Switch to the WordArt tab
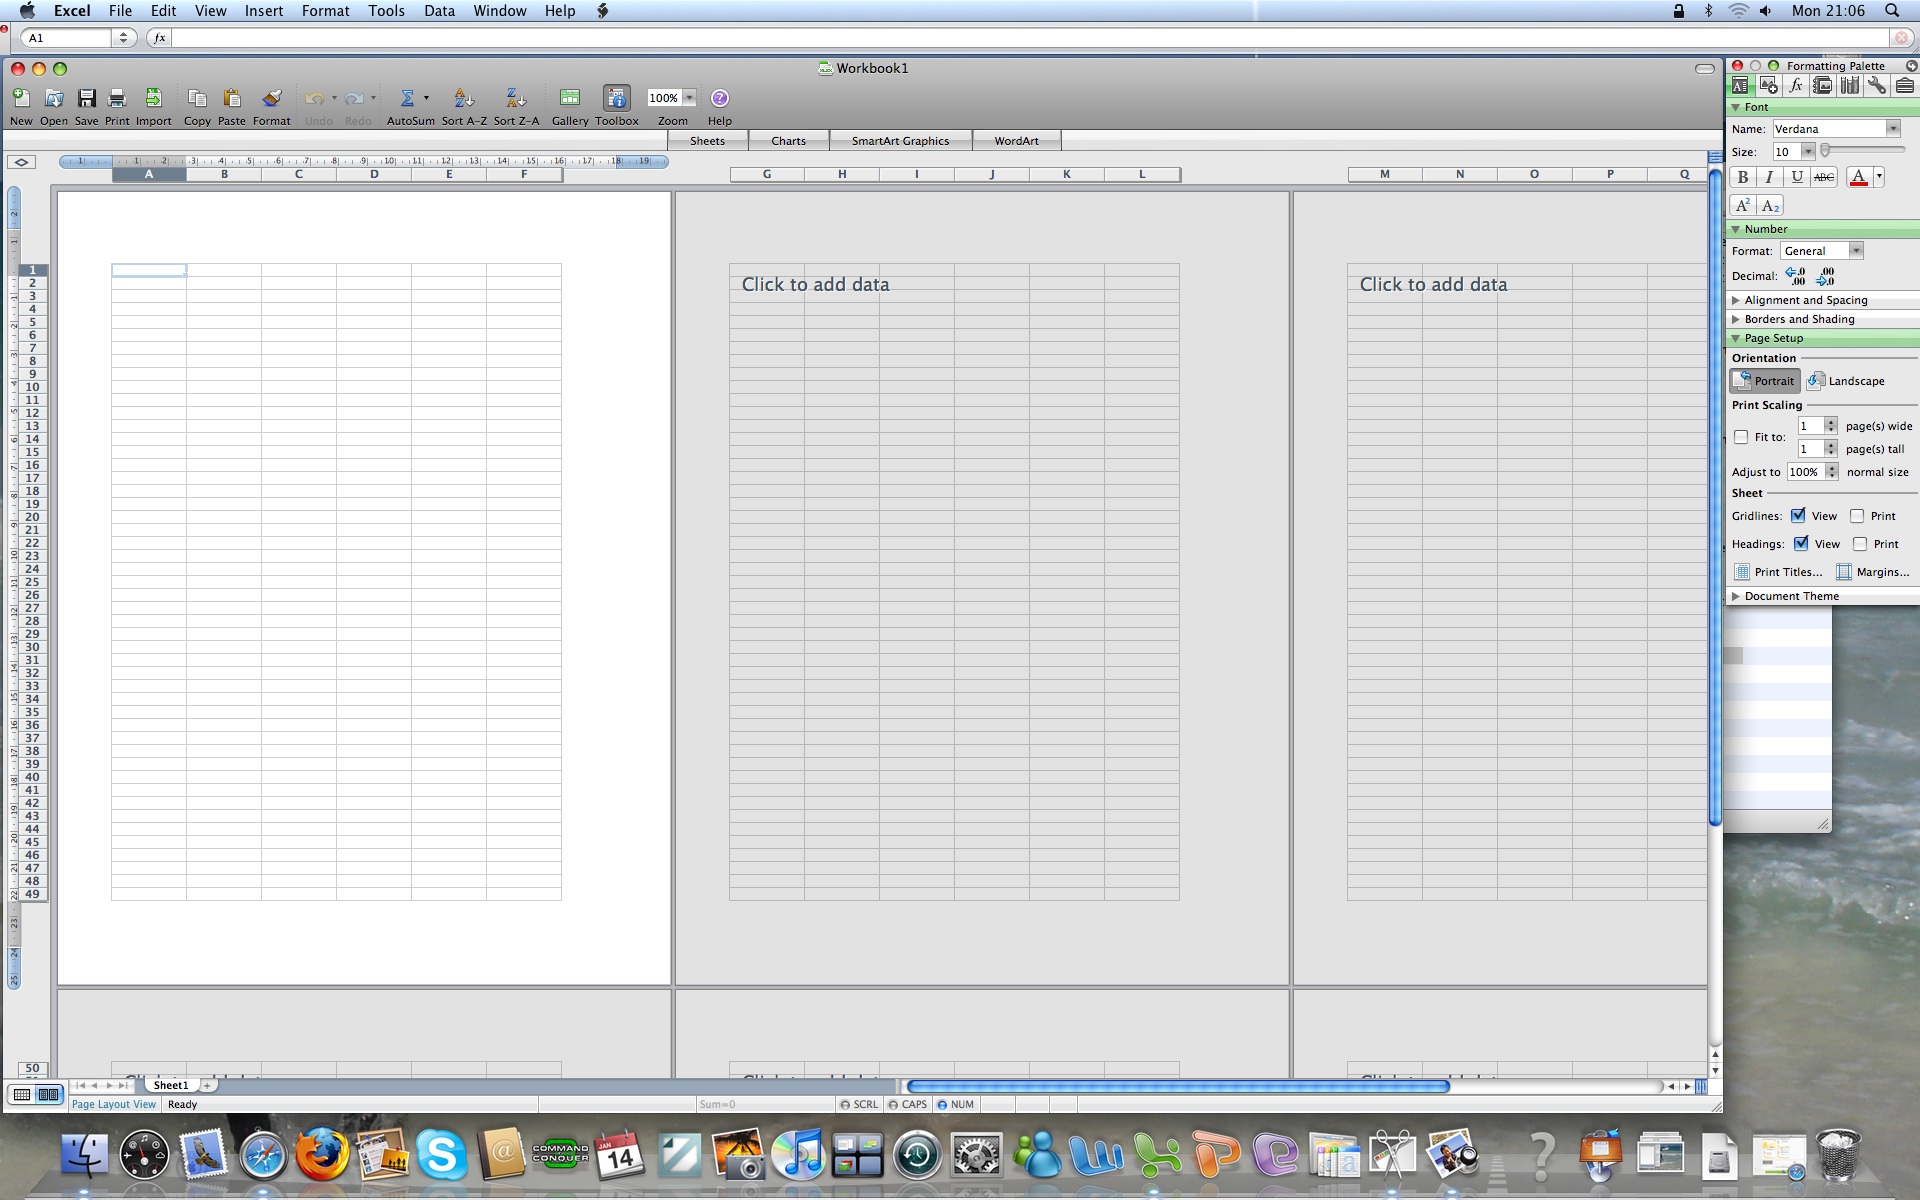The height and width of the screenshot is (1200, 1920). (x=1016, y=141)
